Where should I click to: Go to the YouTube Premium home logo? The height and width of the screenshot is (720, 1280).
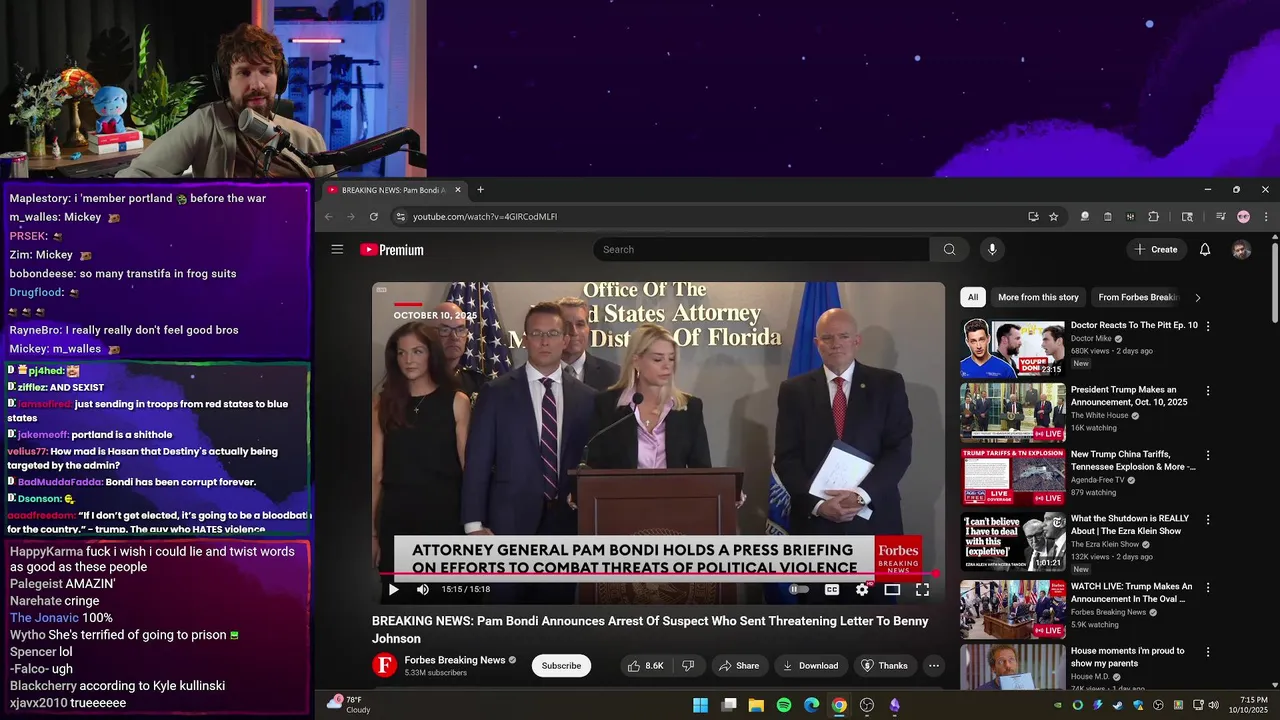pos(392,250)
